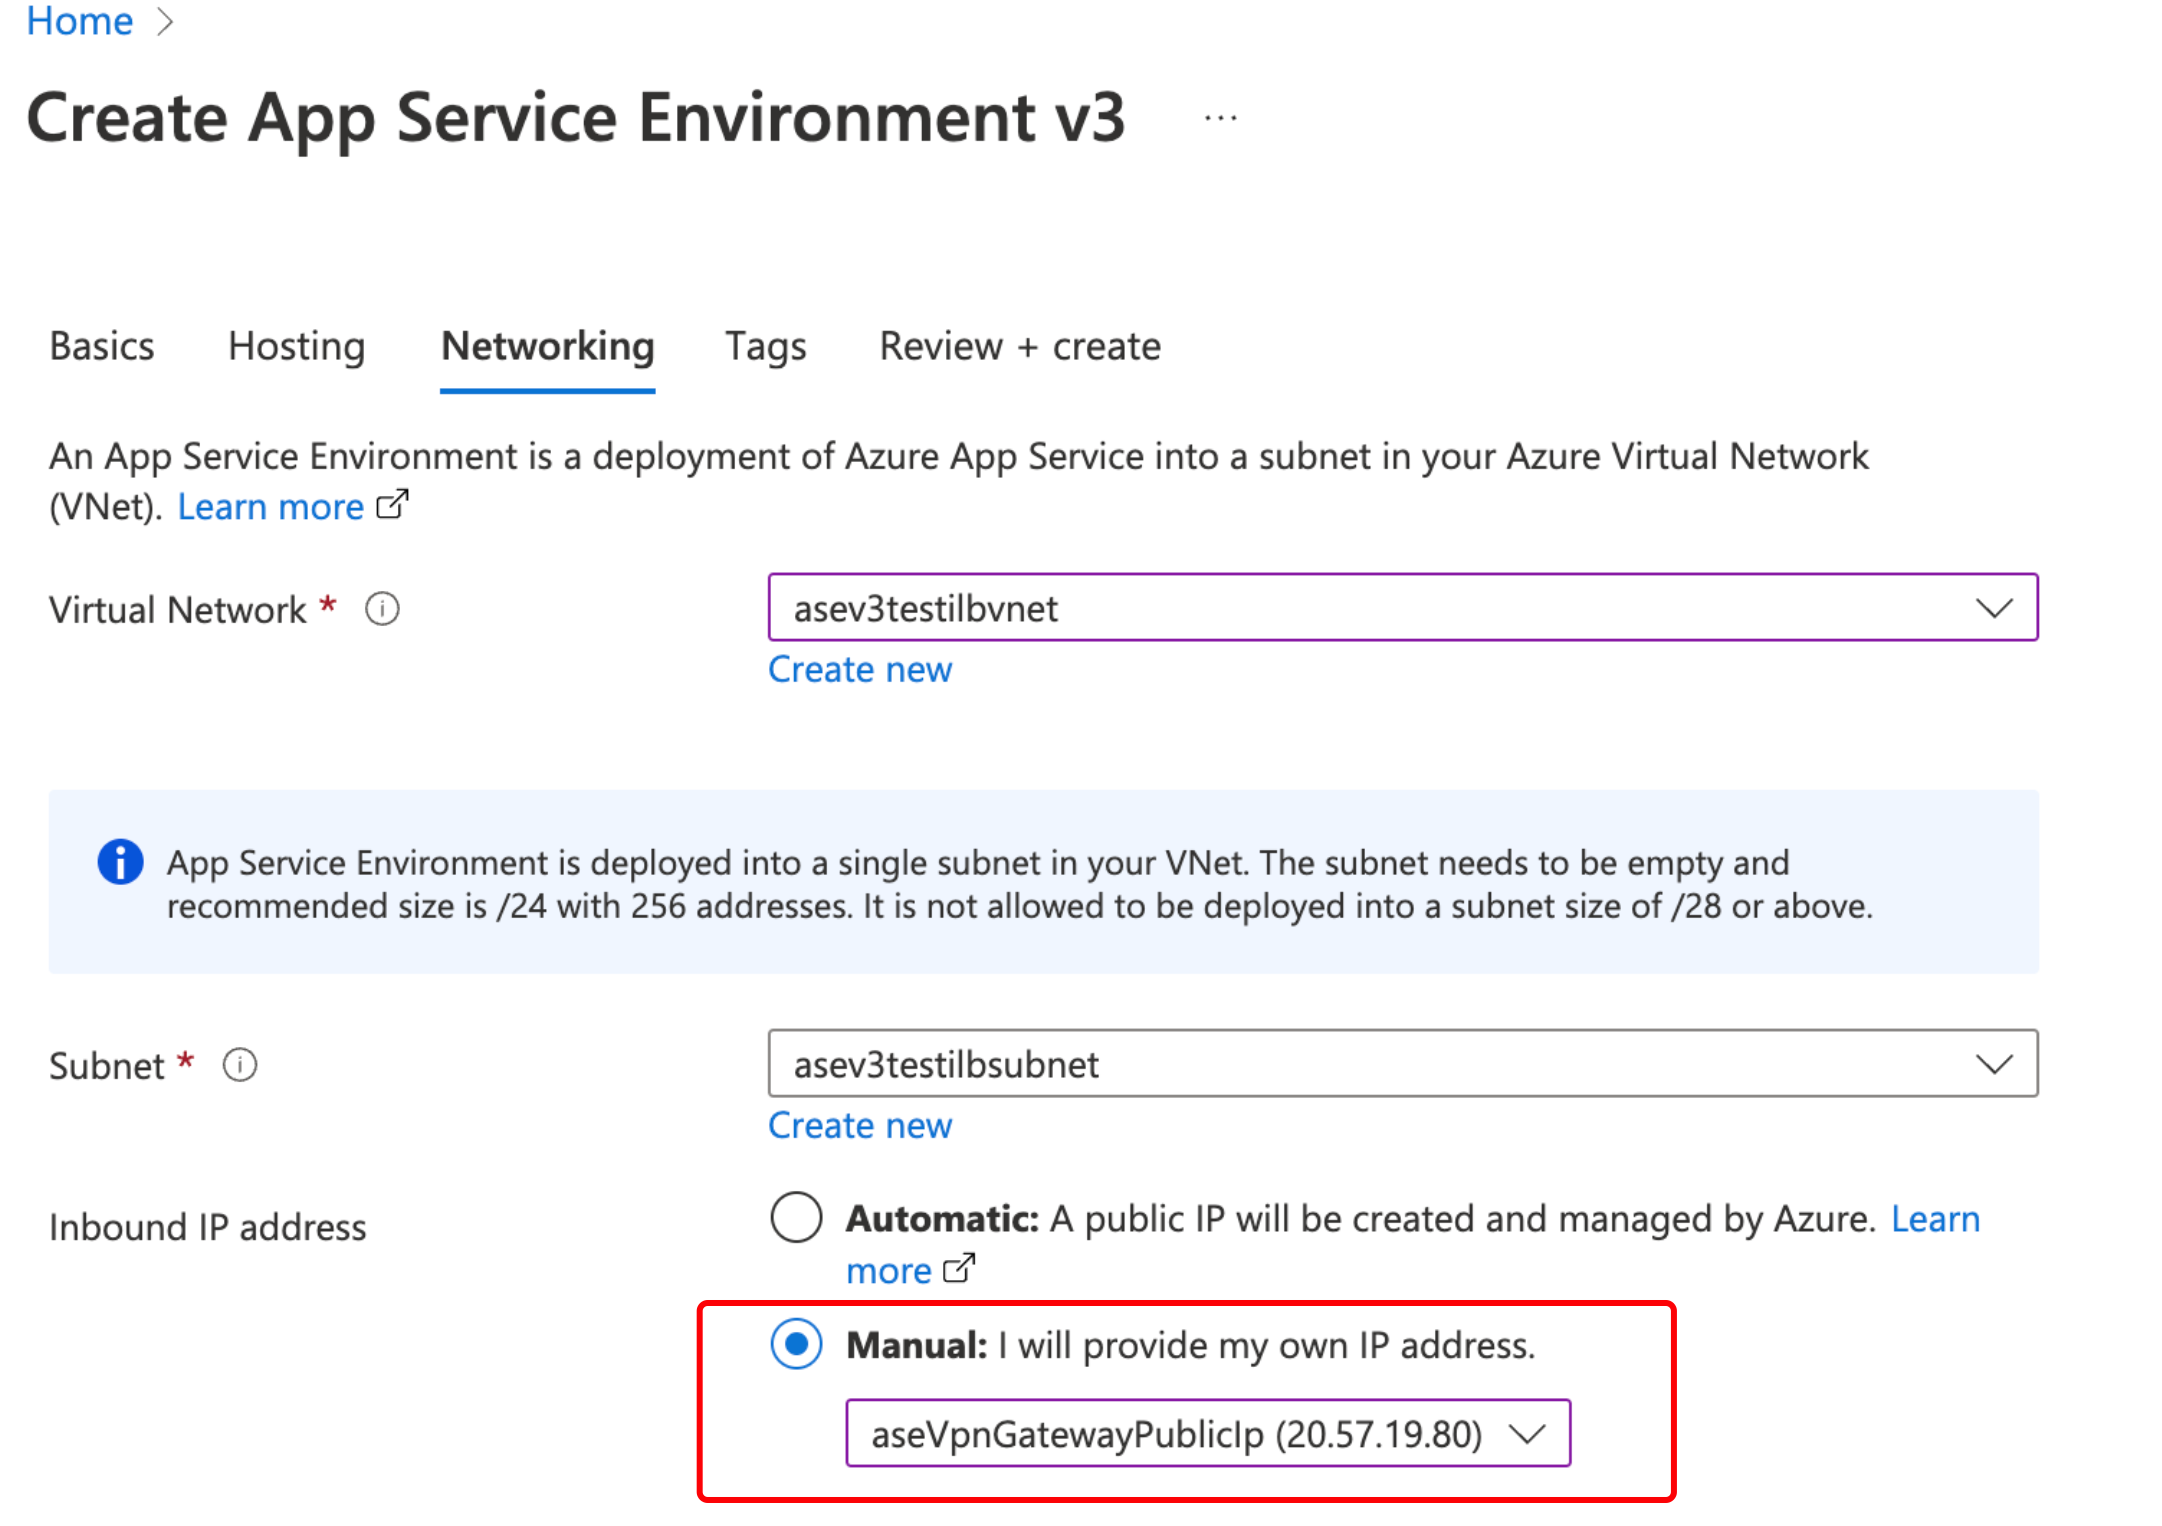Open the Learn more link about VNets
Screen dimensions: 2162x1526
coord(270,505)
